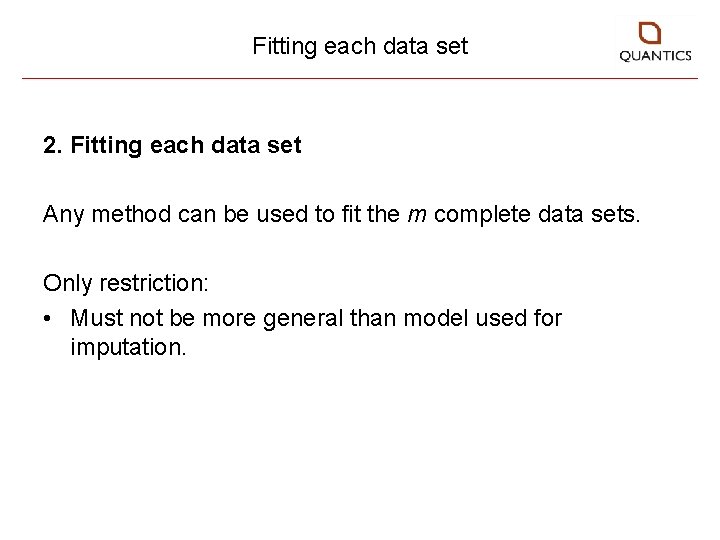Image resolution: width=720 pixels, height=540 pixels.
Task: Click the QUANTICS wordmark text
Action: pos(655,57)
